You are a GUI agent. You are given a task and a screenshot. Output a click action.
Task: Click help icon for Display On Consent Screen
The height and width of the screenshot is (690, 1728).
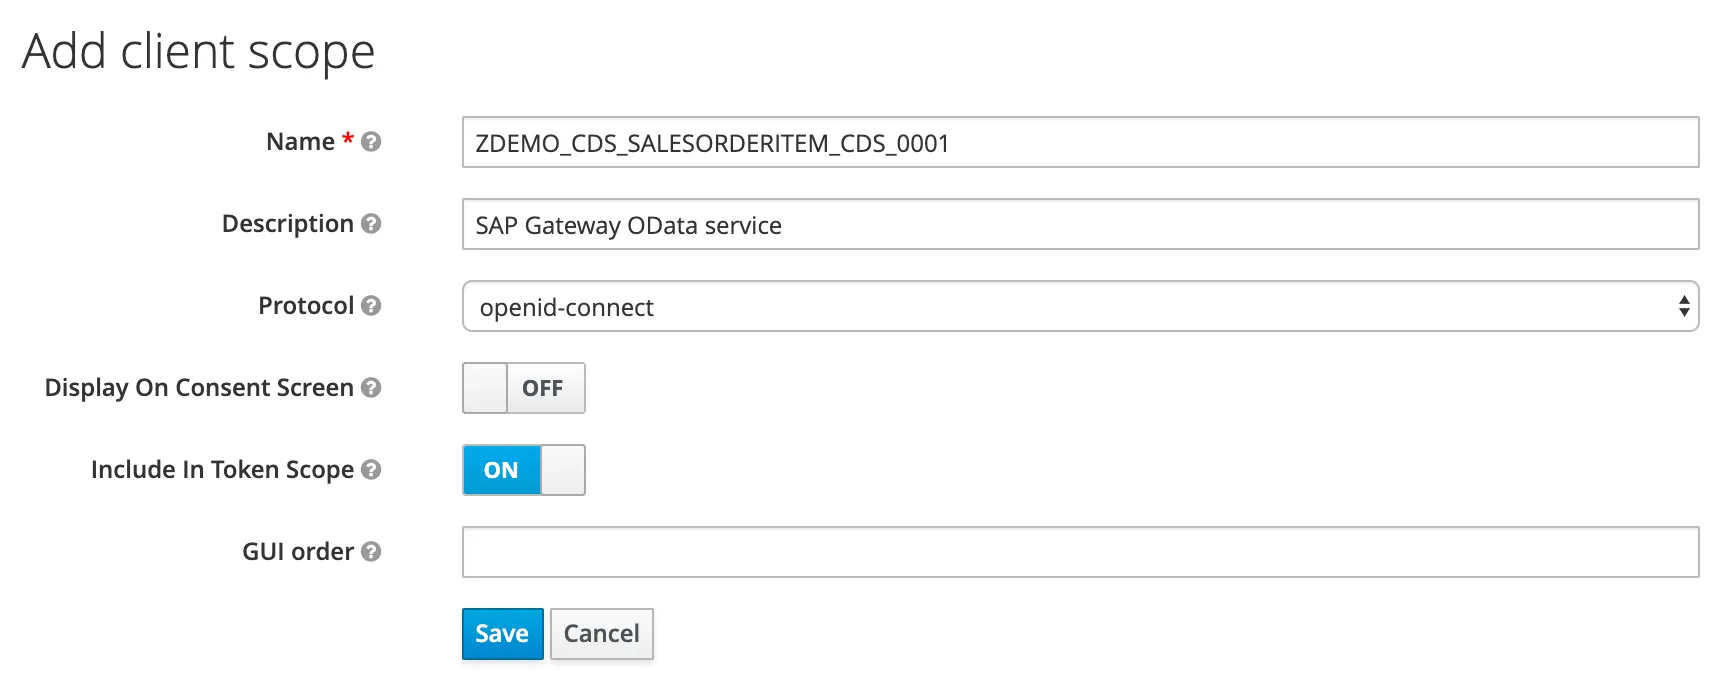coord(371,388)
